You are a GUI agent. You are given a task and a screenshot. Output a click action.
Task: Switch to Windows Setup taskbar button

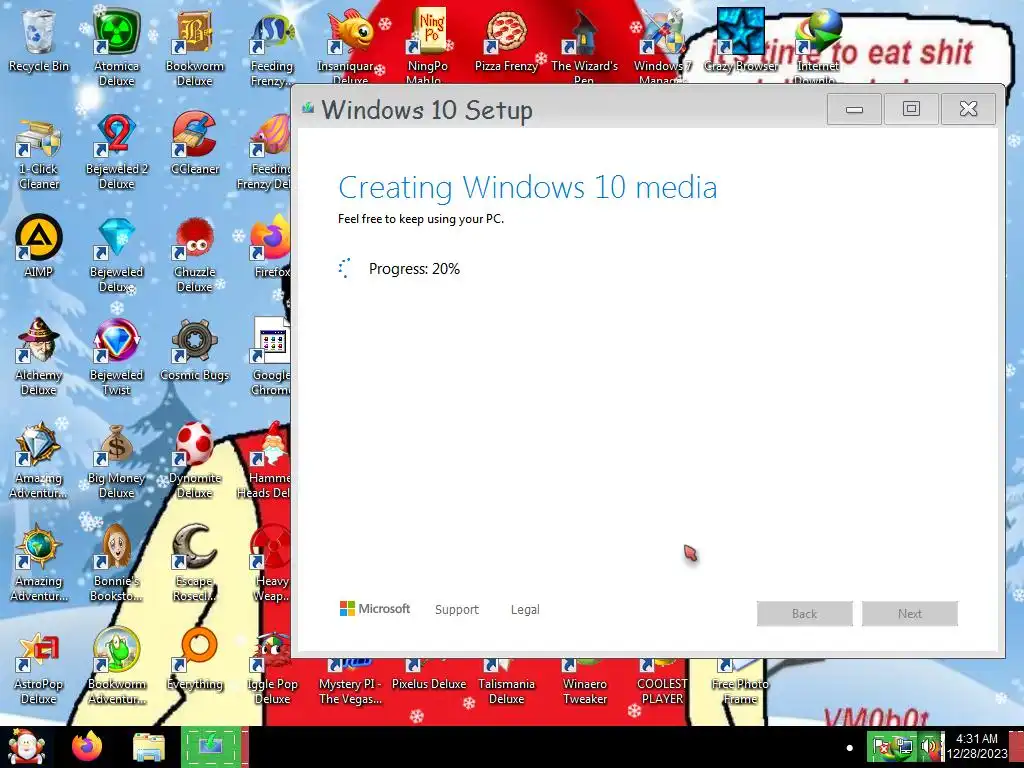coord(212,747)
